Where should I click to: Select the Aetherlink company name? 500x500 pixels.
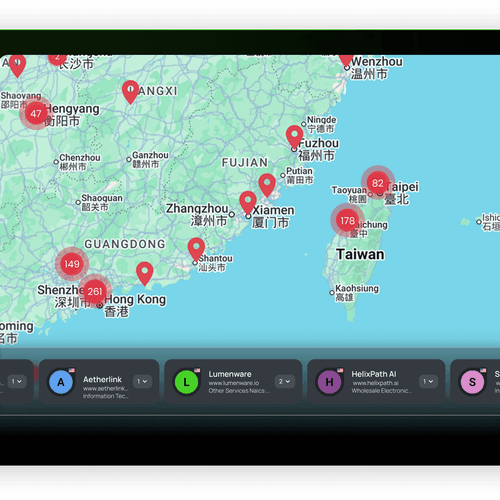click(102, 379)
